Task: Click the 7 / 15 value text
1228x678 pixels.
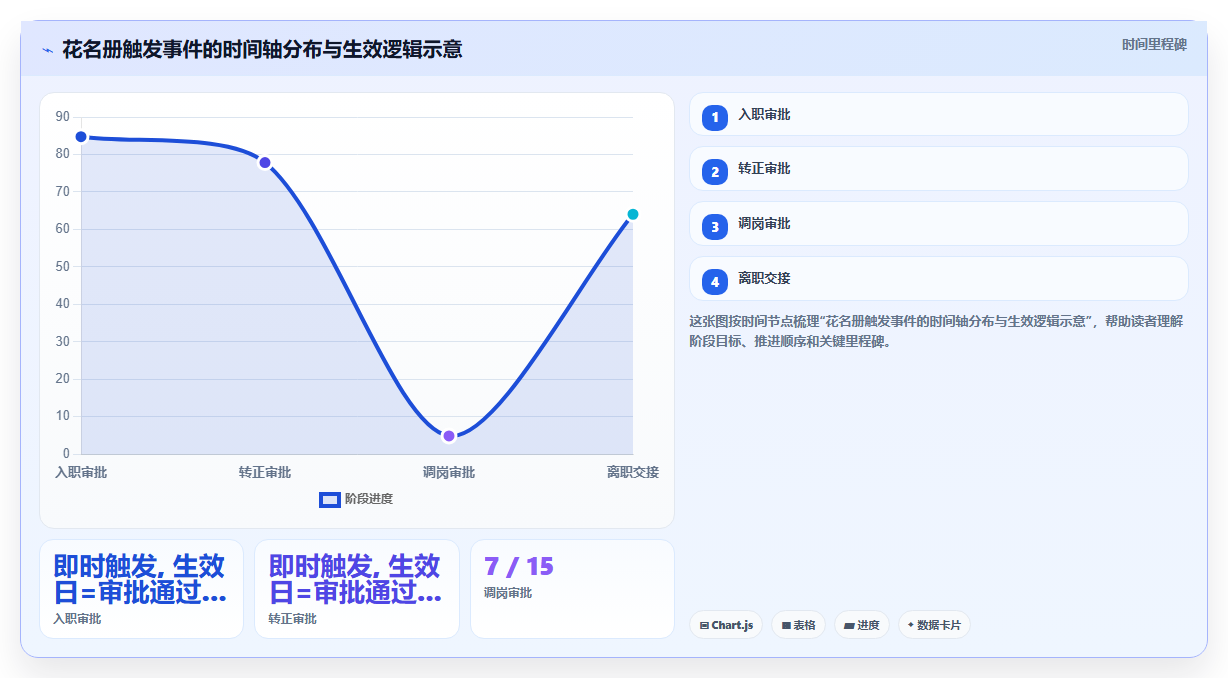Action: [518, 566]
